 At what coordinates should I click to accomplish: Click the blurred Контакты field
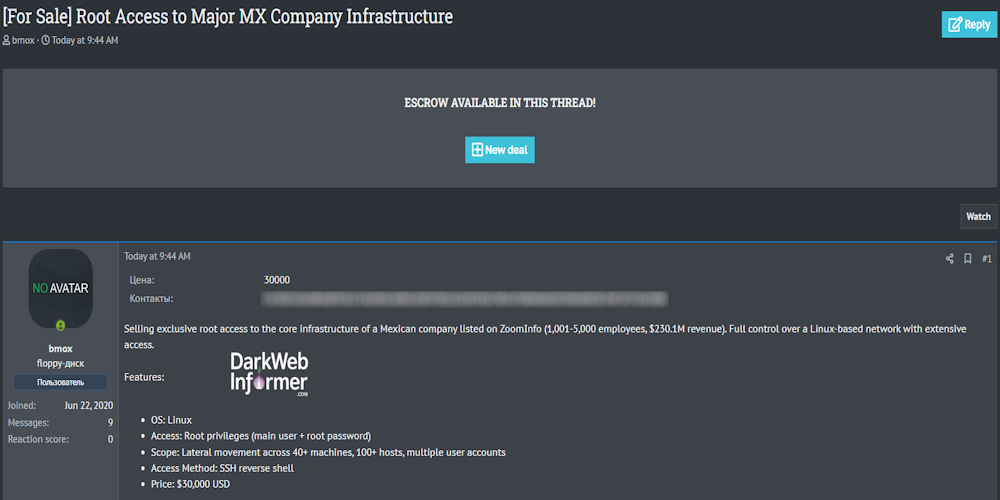coord(464,298)
